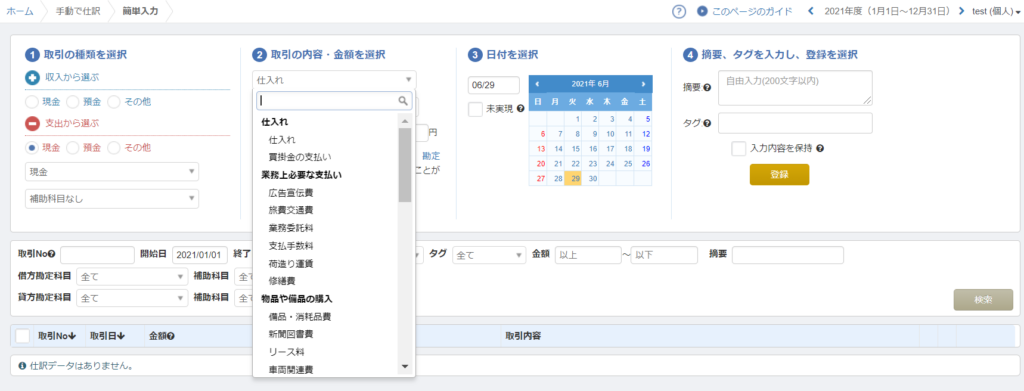Collapse the 仕入れ transaction content dropdown
Screen dimensions: 1024x391
pos(334,80)
